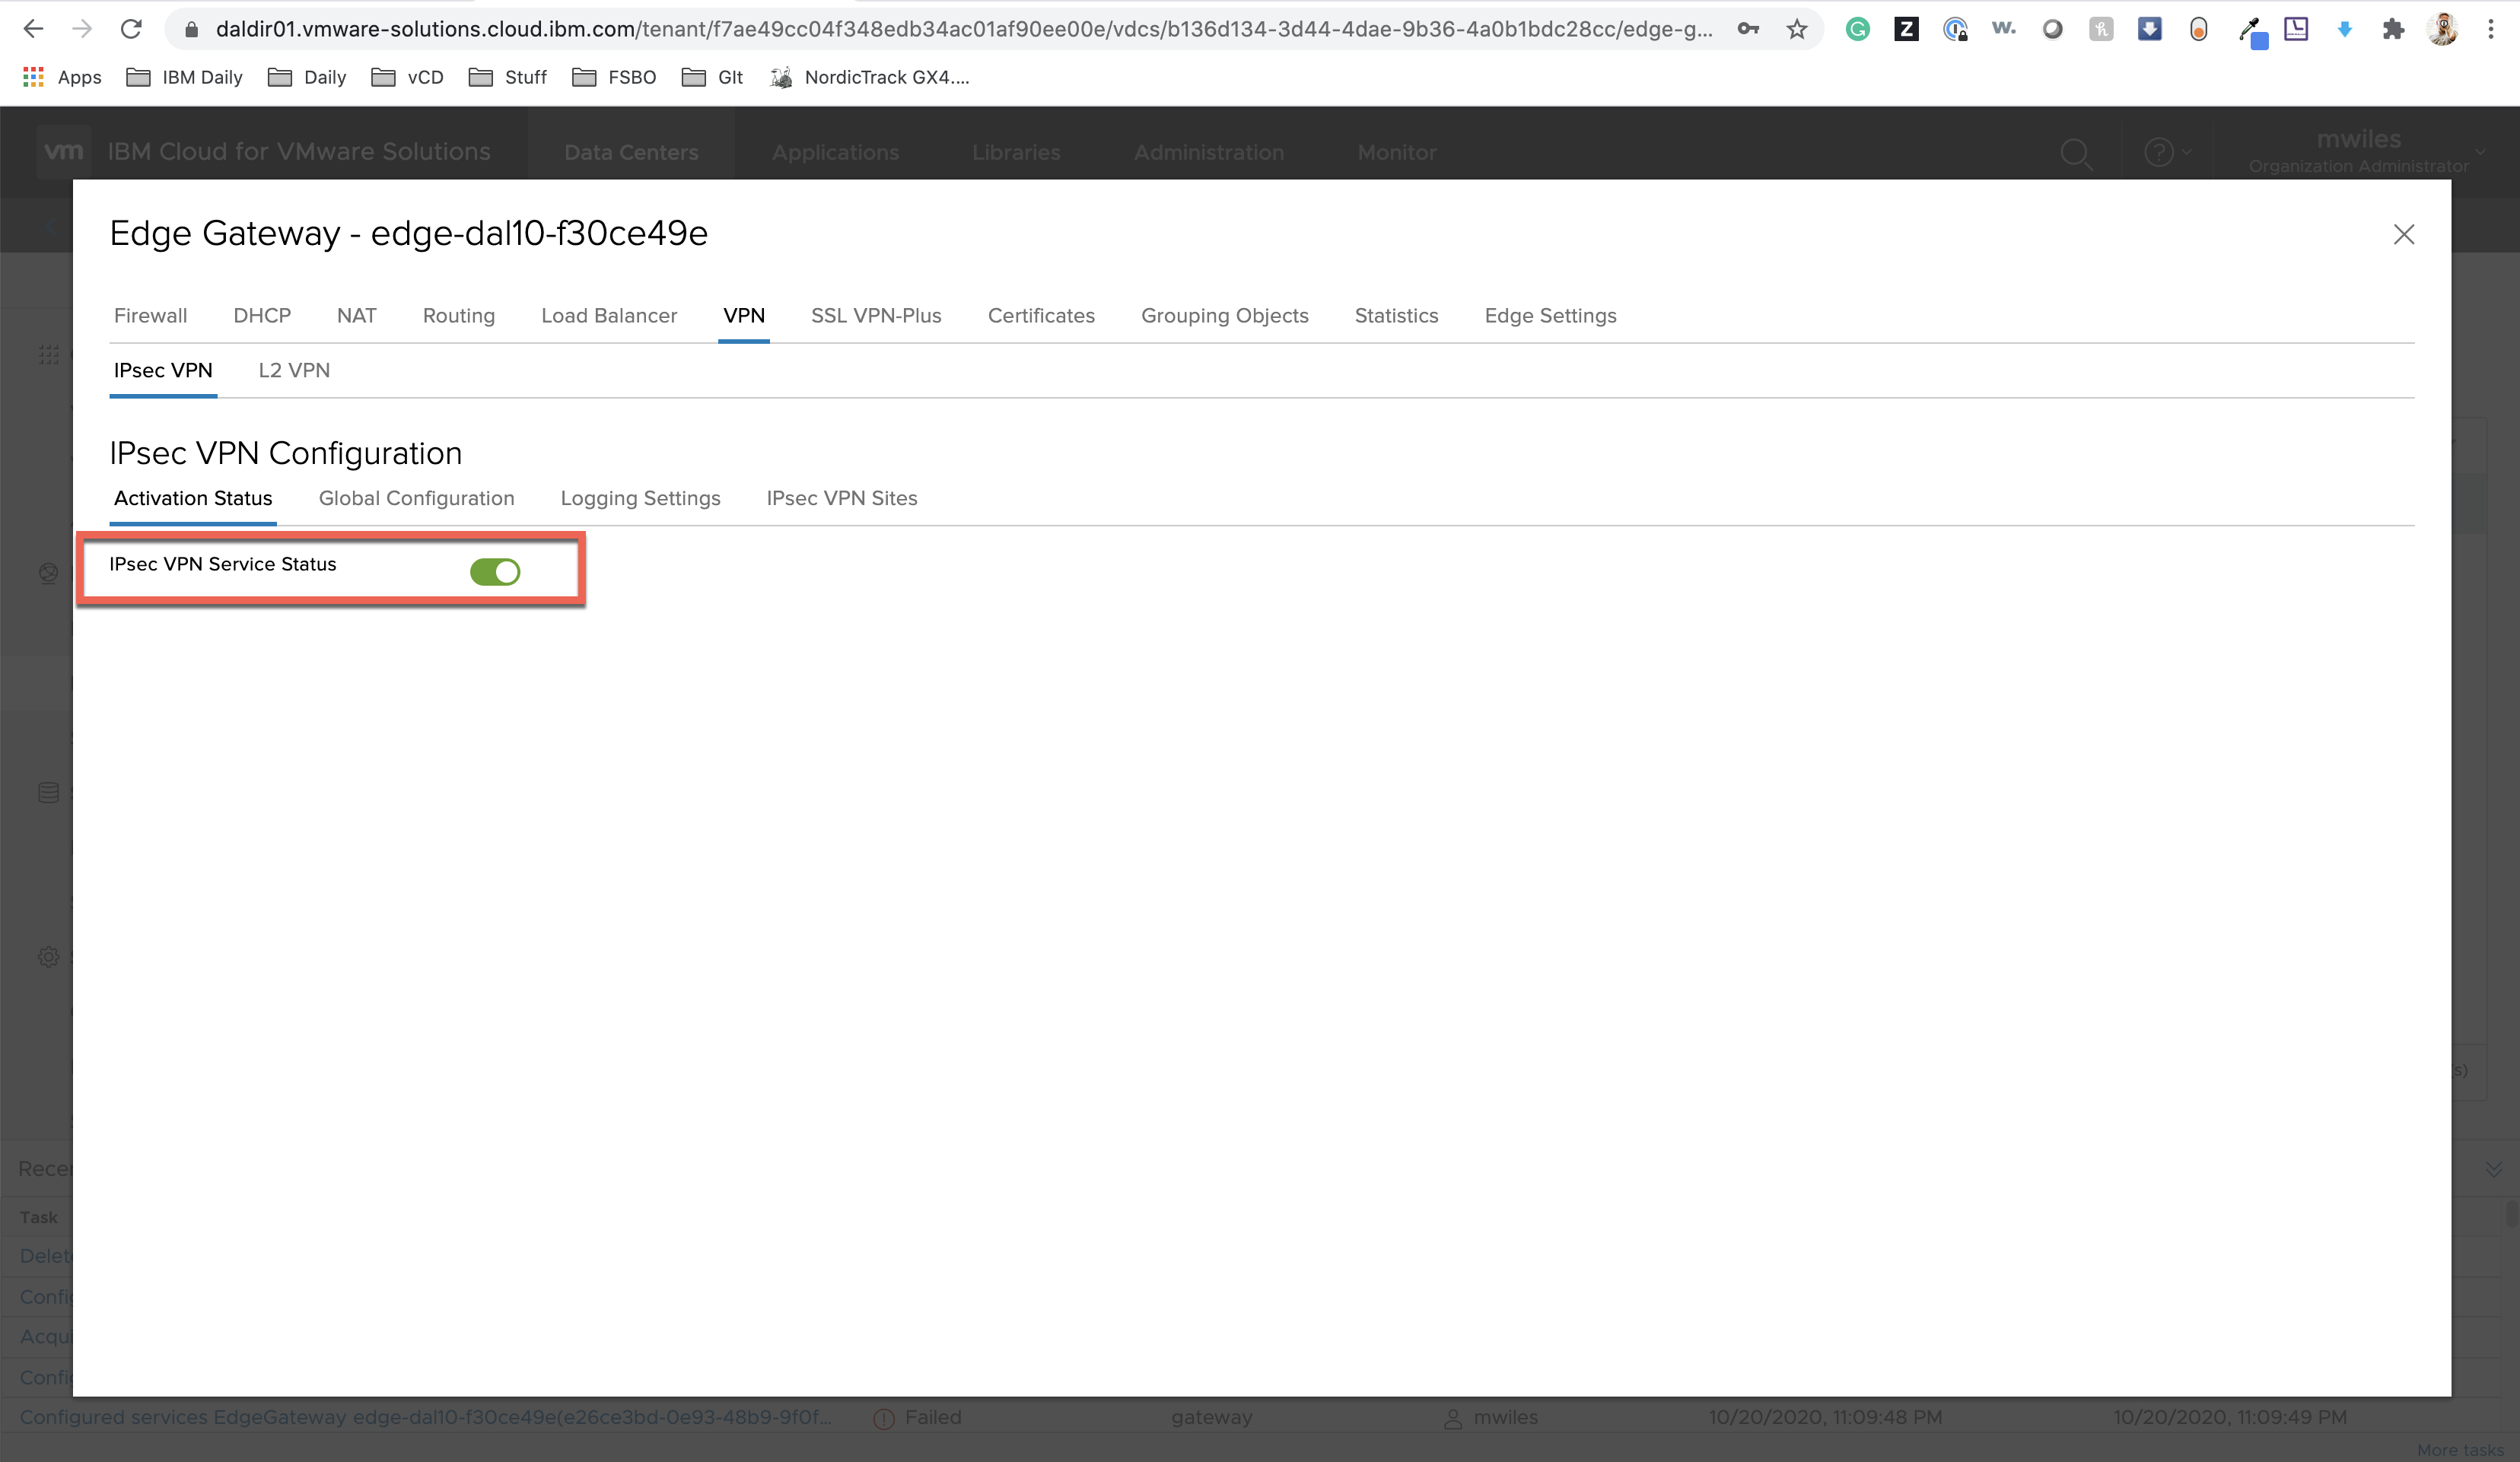Screen dimensions: 2520x1462
Task: Click the browser back arrow
Action: [x=33, y=29]
